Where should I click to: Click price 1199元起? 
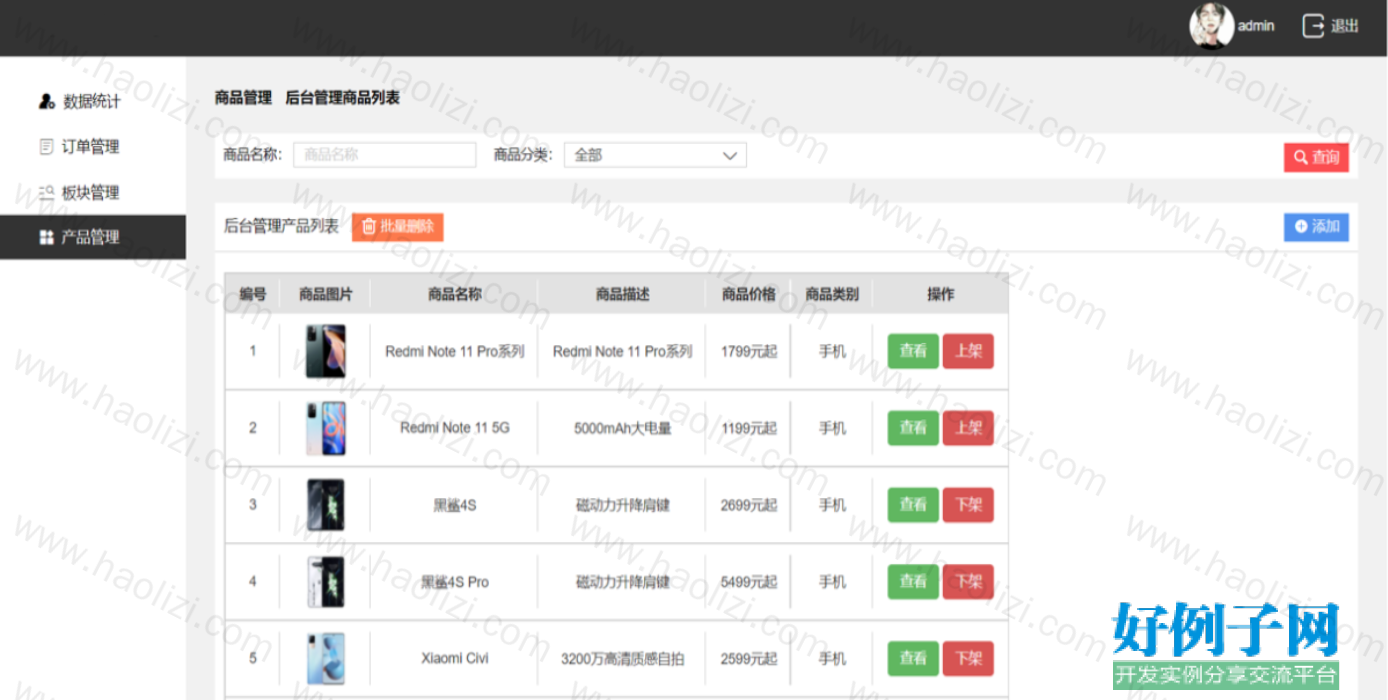[749, 428]
